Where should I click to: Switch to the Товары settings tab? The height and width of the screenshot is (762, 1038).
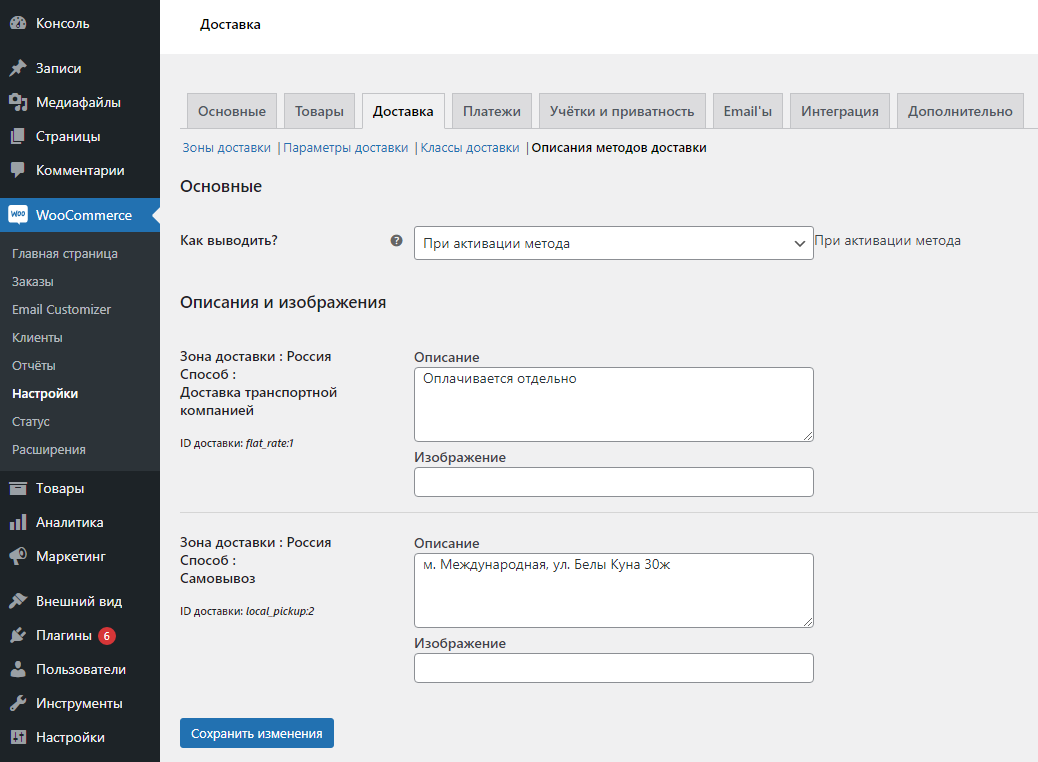point(319,111)
